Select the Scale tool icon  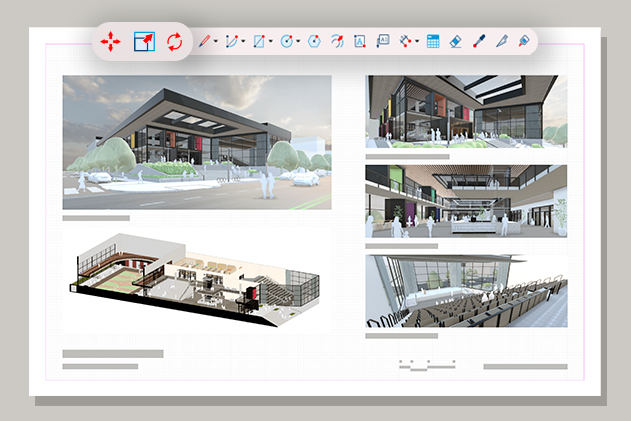pos(144,41)
